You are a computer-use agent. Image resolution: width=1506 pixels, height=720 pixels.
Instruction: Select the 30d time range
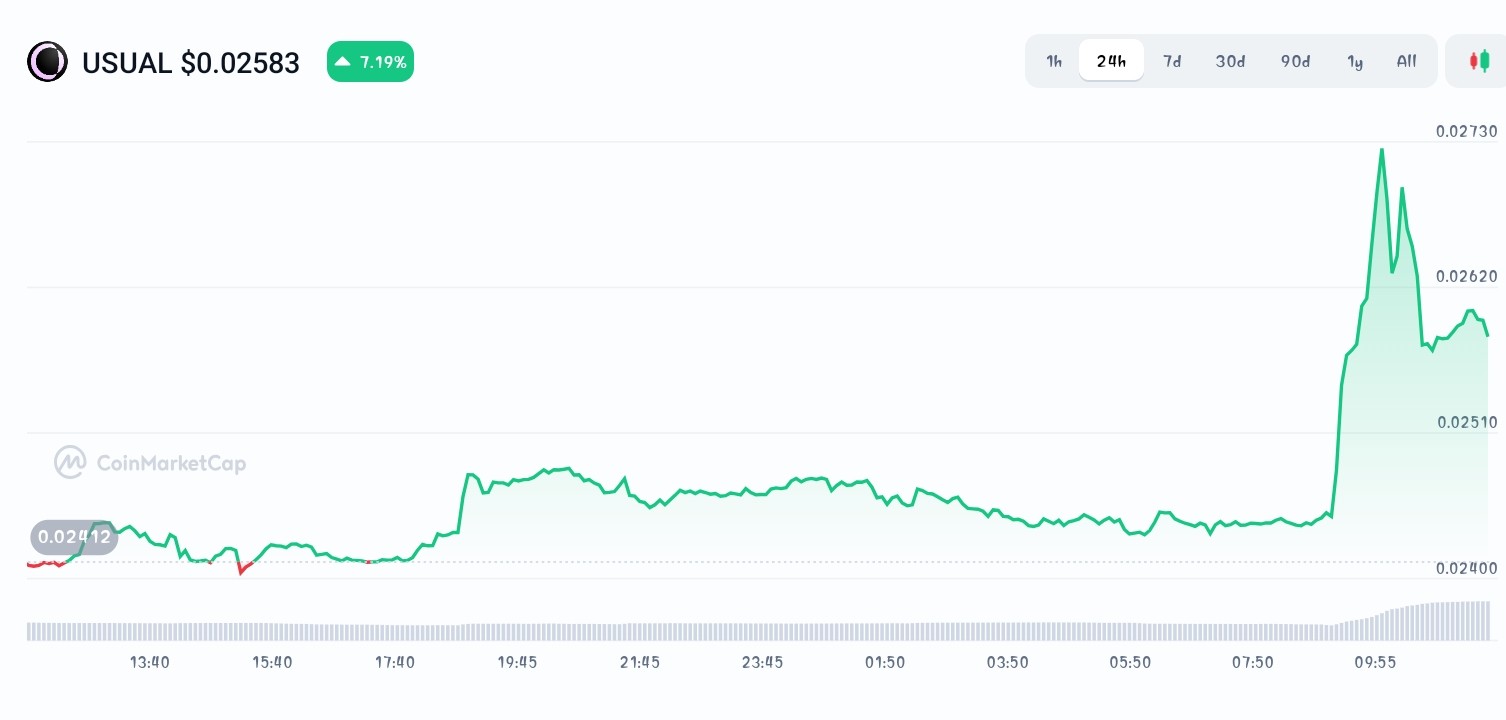[1230, 61]
